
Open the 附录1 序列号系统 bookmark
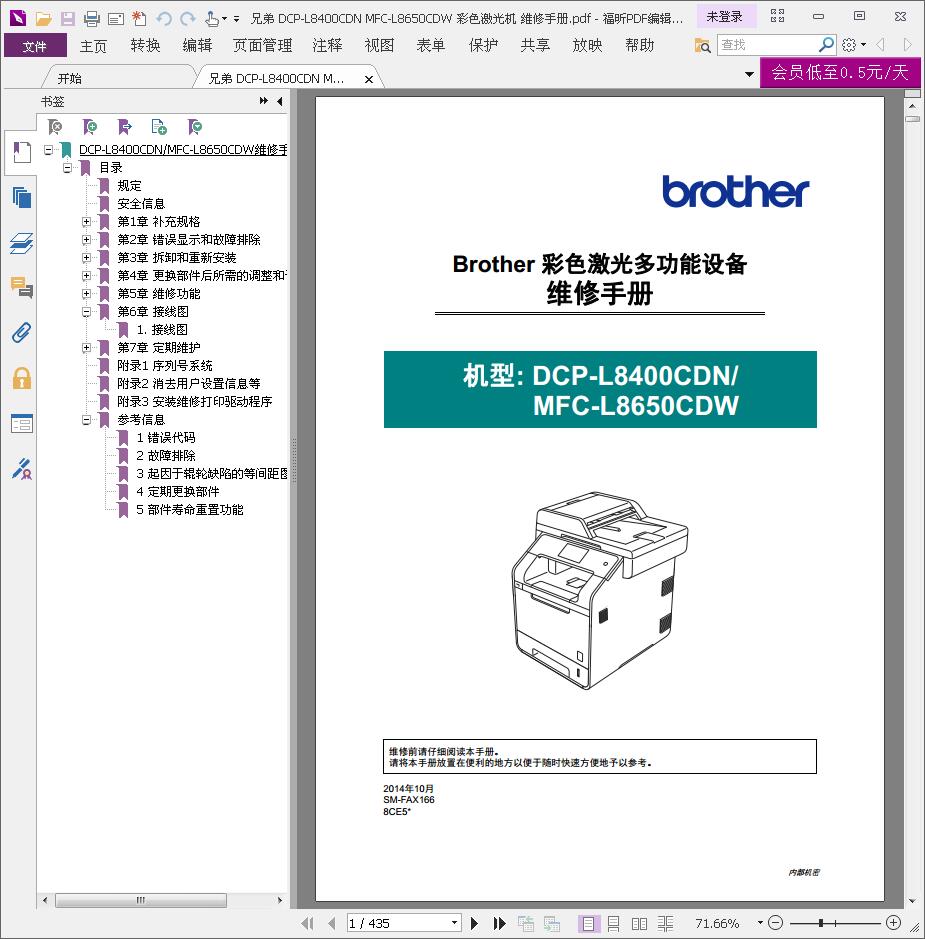pyautogui.click(x=165, y=365)
